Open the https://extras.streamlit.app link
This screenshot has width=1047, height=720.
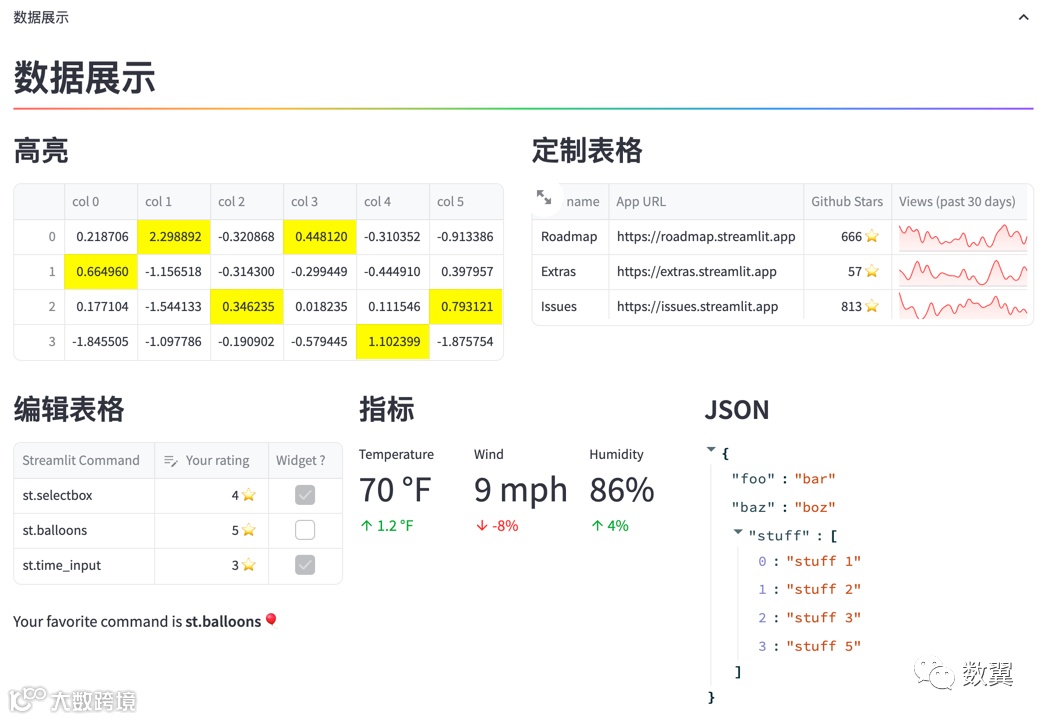point(696,271)
